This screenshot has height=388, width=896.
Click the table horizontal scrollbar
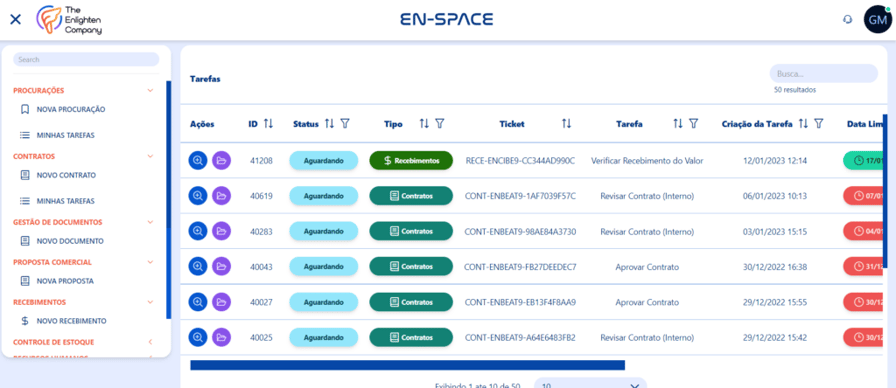pyautogui.click(x=407, y=365)
